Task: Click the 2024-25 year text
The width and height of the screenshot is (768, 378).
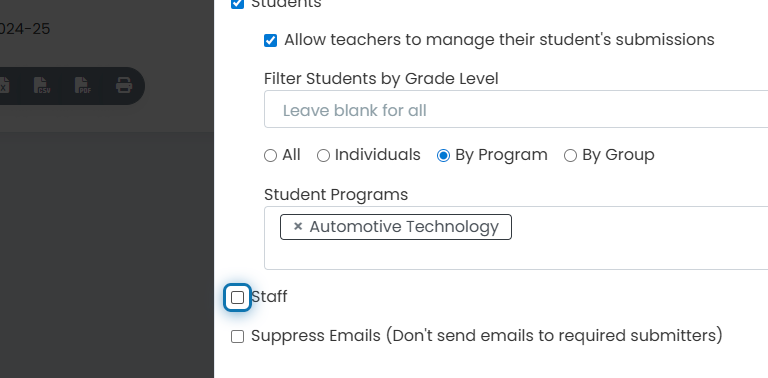Action: pos(25,29)
